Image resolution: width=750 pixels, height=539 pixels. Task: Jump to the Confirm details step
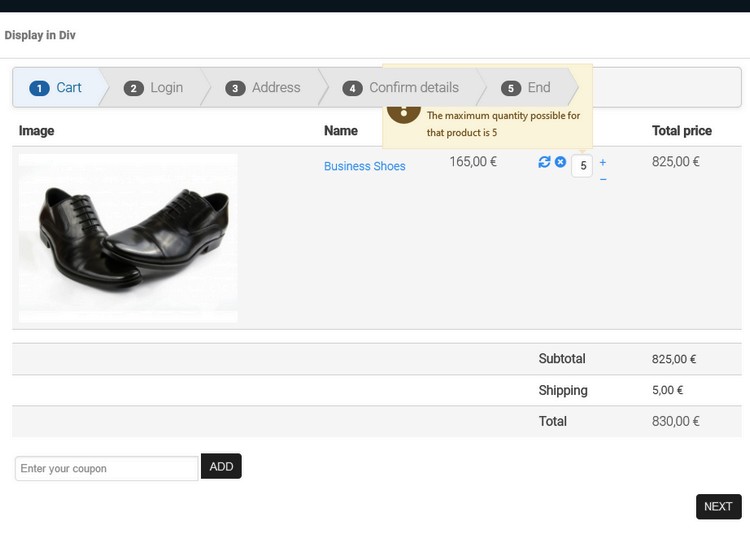tap(401, 88)
